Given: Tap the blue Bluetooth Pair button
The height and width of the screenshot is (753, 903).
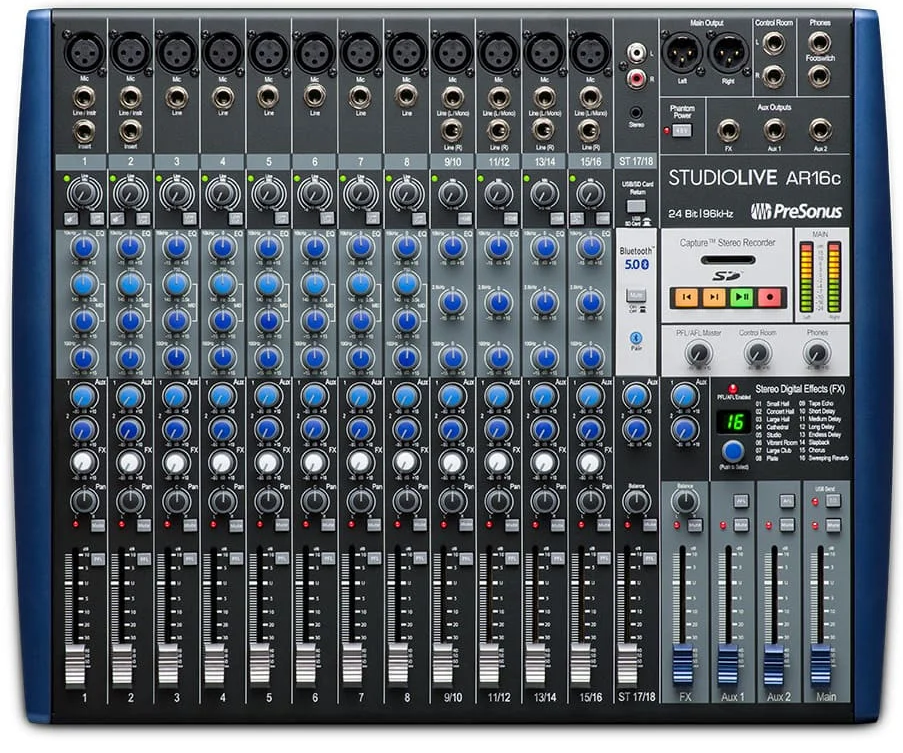Looking at the screenshot, I should pos(636,337).
